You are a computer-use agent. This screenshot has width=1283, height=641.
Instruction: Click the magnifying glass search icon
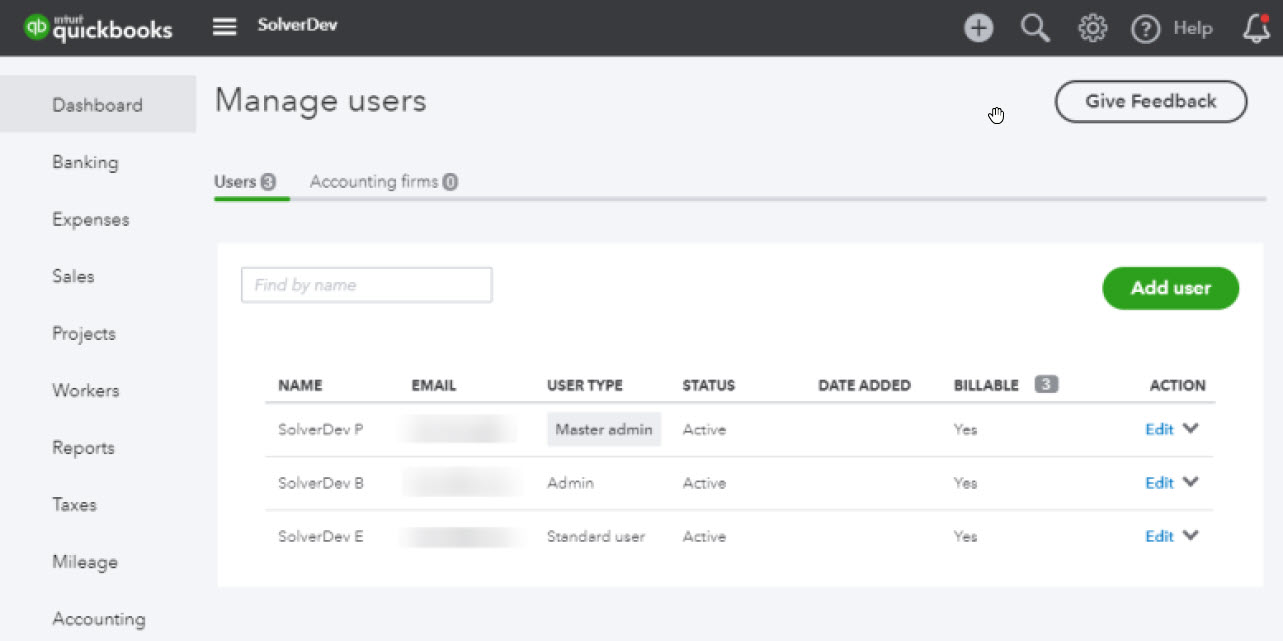(x=1035, y=28)
